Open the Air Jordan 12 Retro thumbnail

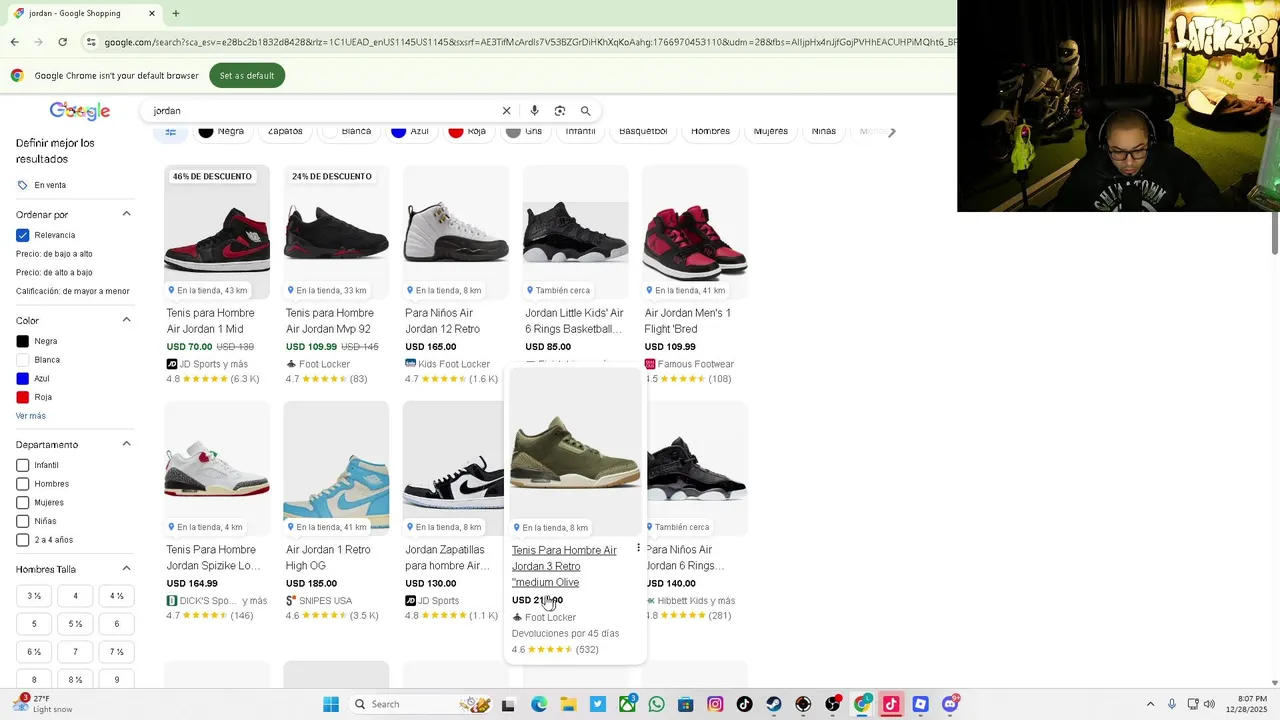point(456,231)
